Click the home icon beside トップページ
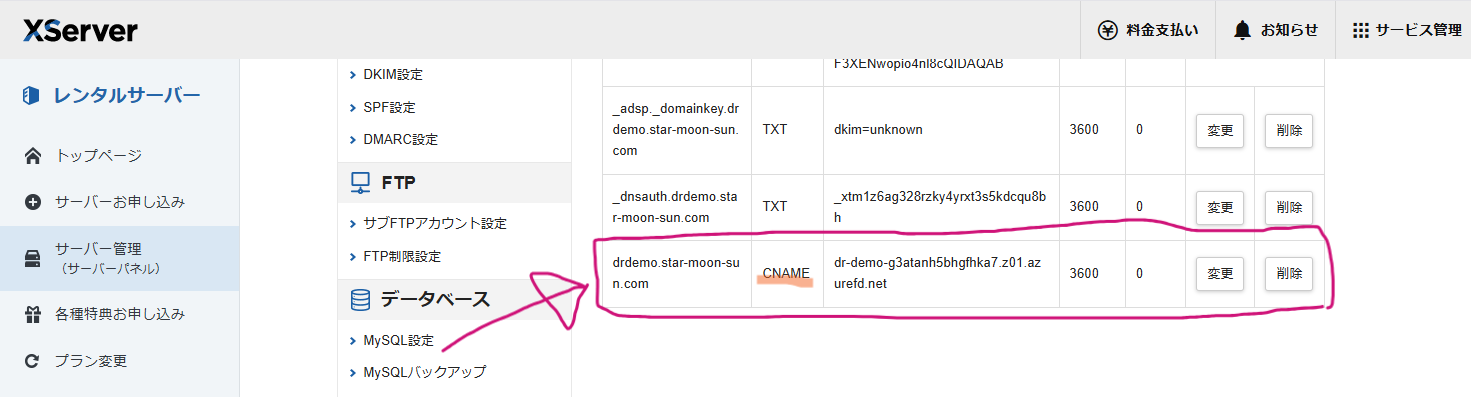The width and height of the screenshot is (1471, 397). (32, 156)
